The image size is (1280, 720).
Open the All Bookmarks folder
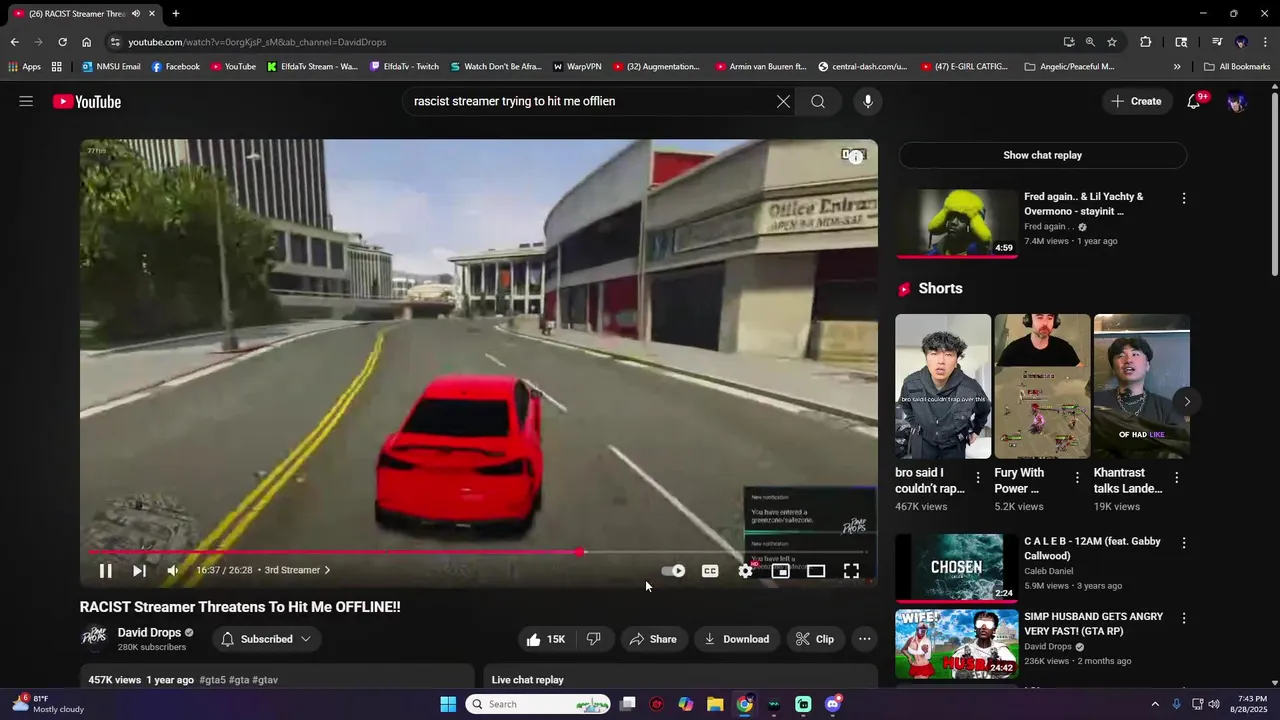tap(1237, 67)
